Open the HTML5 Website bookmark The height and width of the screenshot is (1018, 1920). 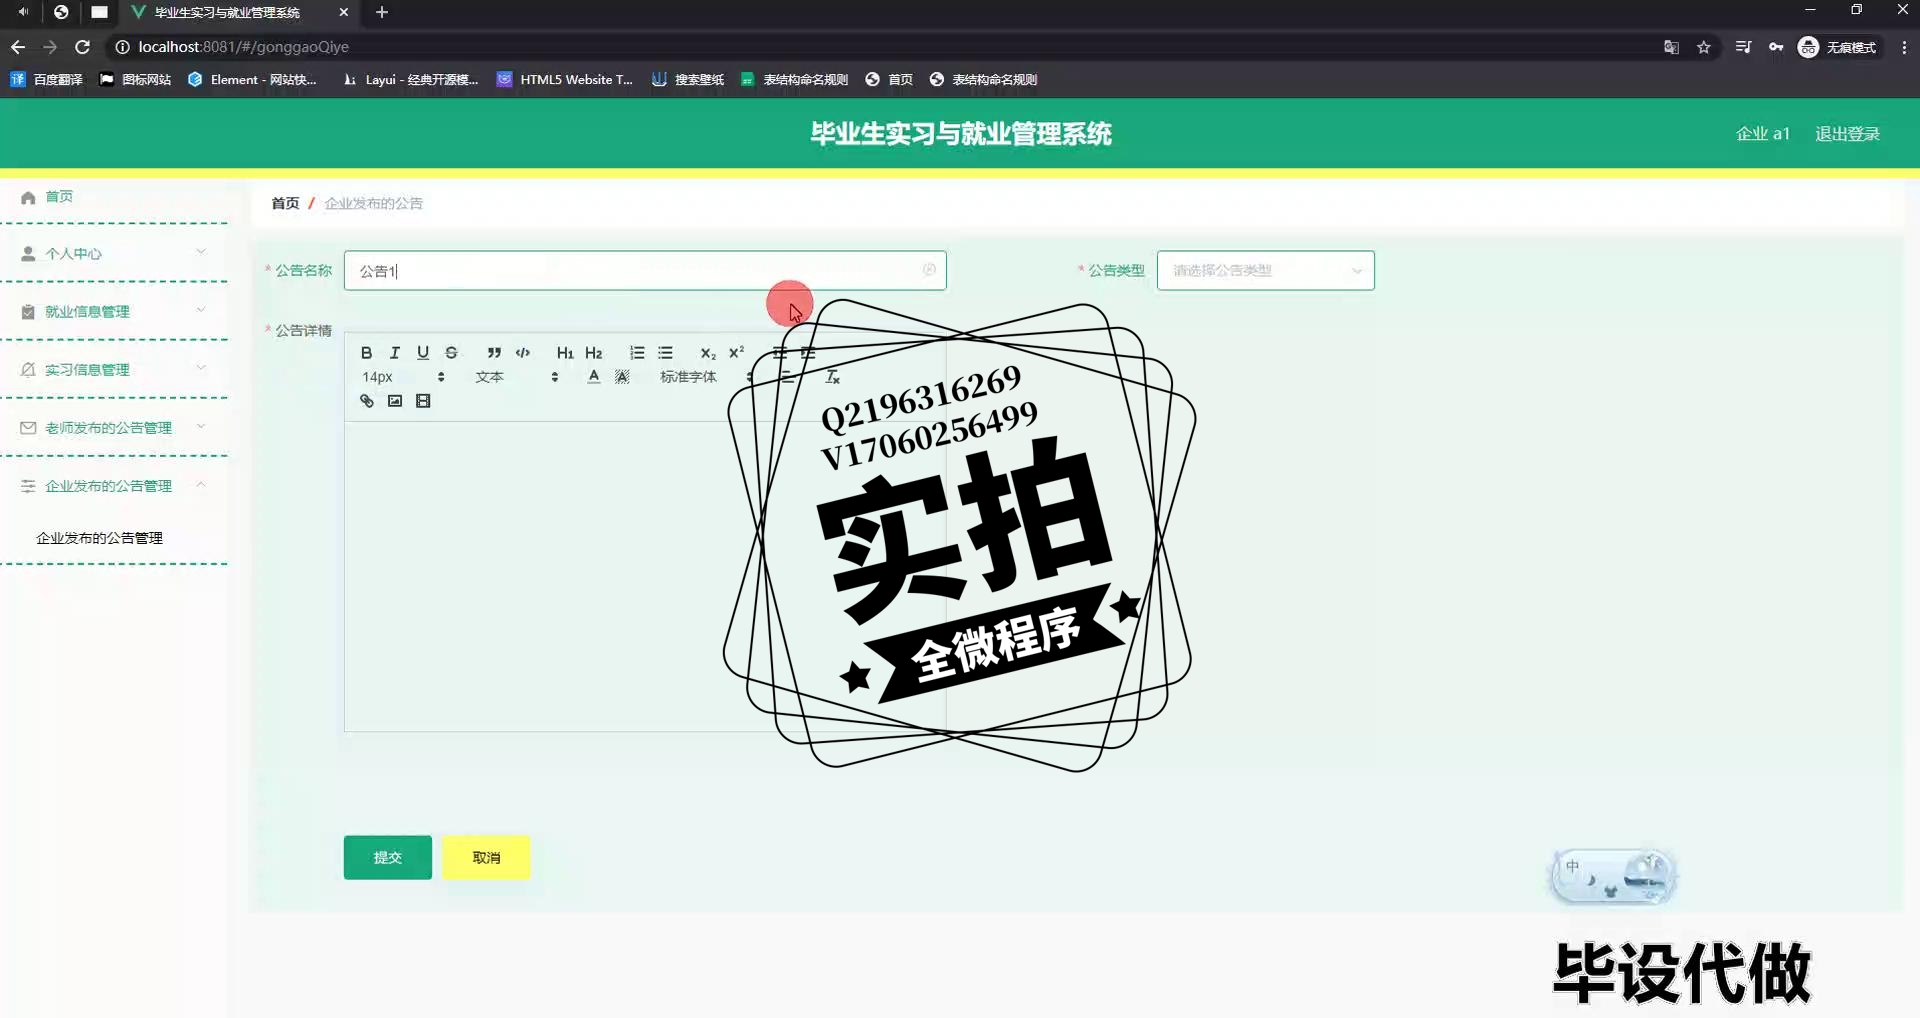pos(565,79)
